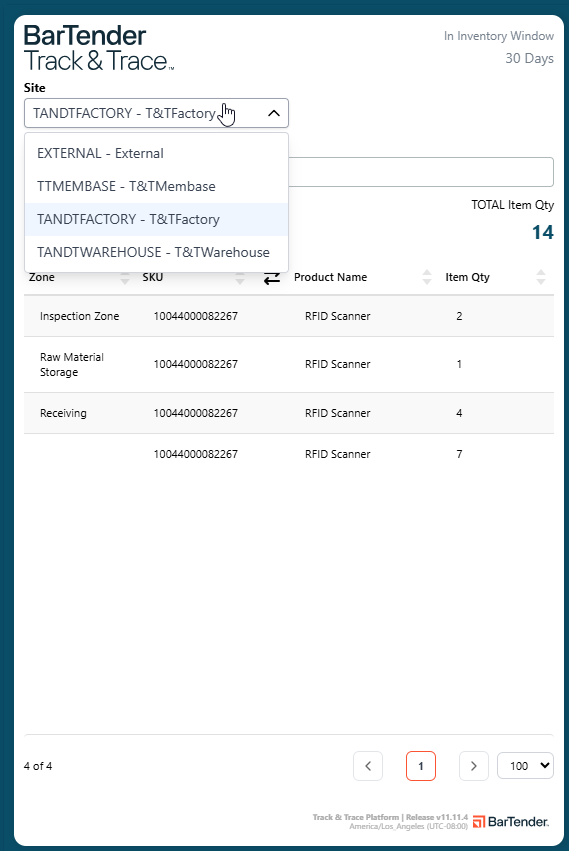Click page 1 button
Screen dimensions: 569x851
pyautogui.click(x=421, y=766)
